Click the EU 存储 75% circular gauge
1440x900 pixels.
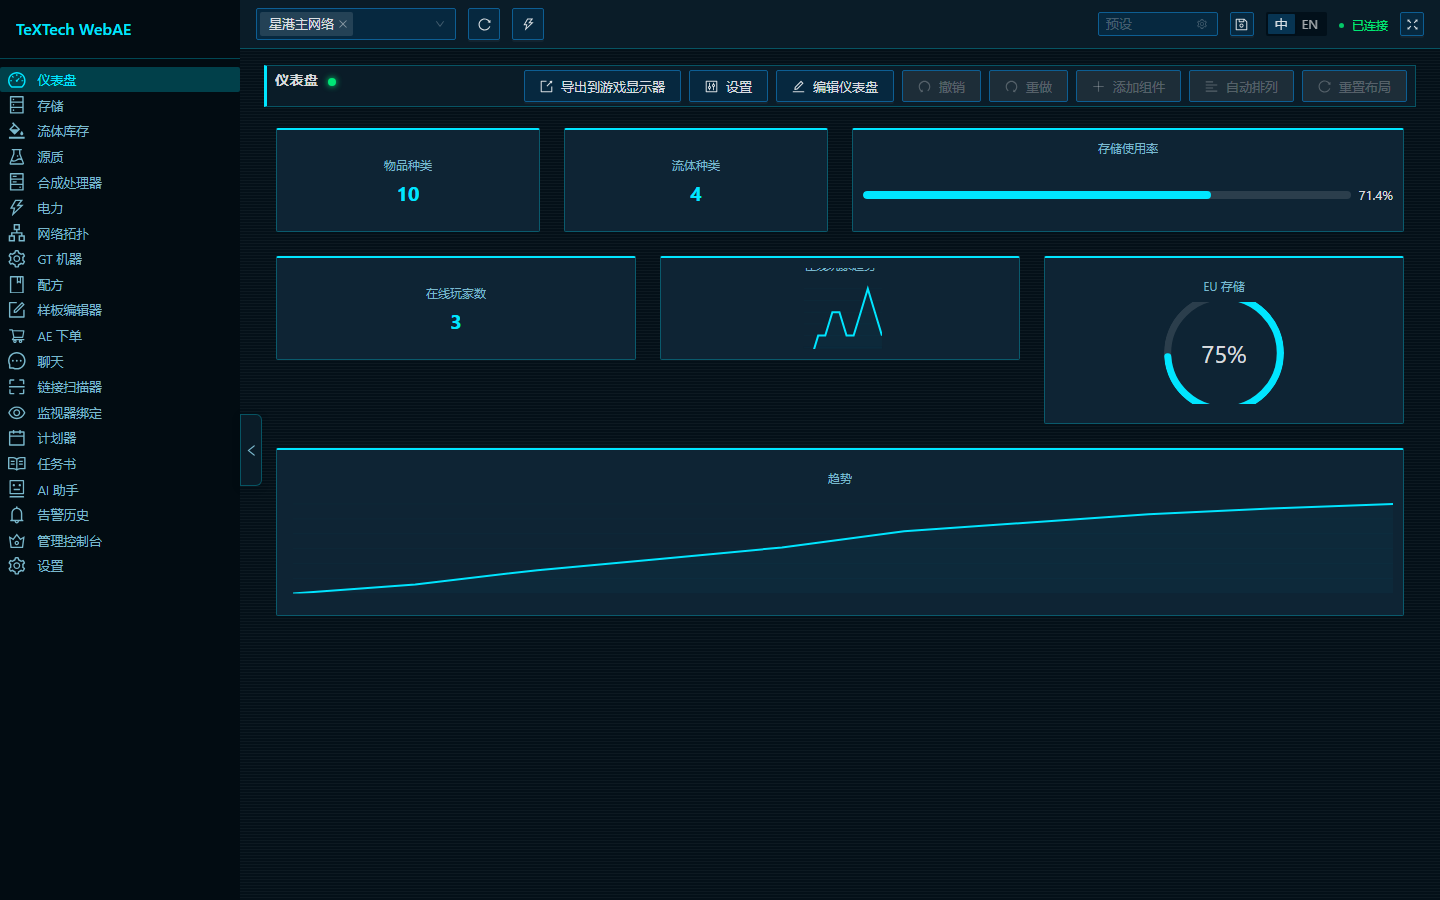tap(1224, 353)
